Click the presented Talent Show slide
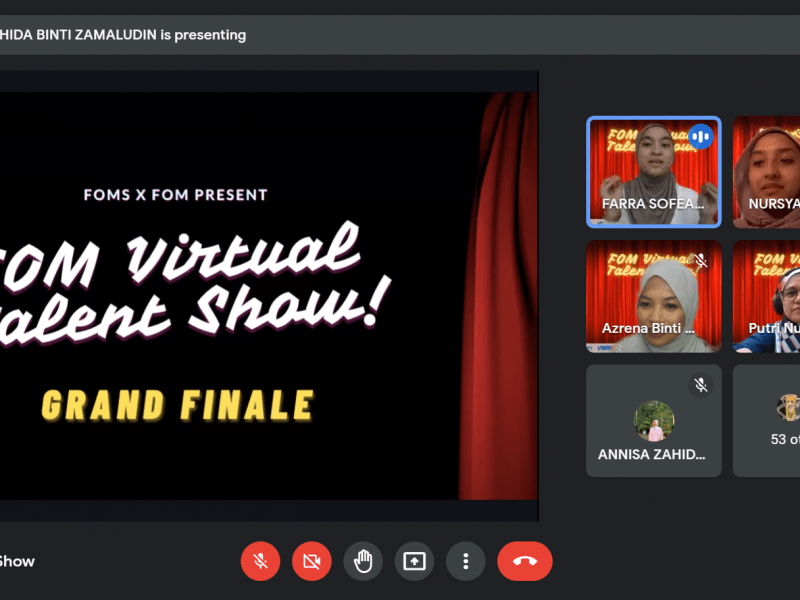Image resolution: width=800 pixels, height=600 pixels. (x=269, y=296)
